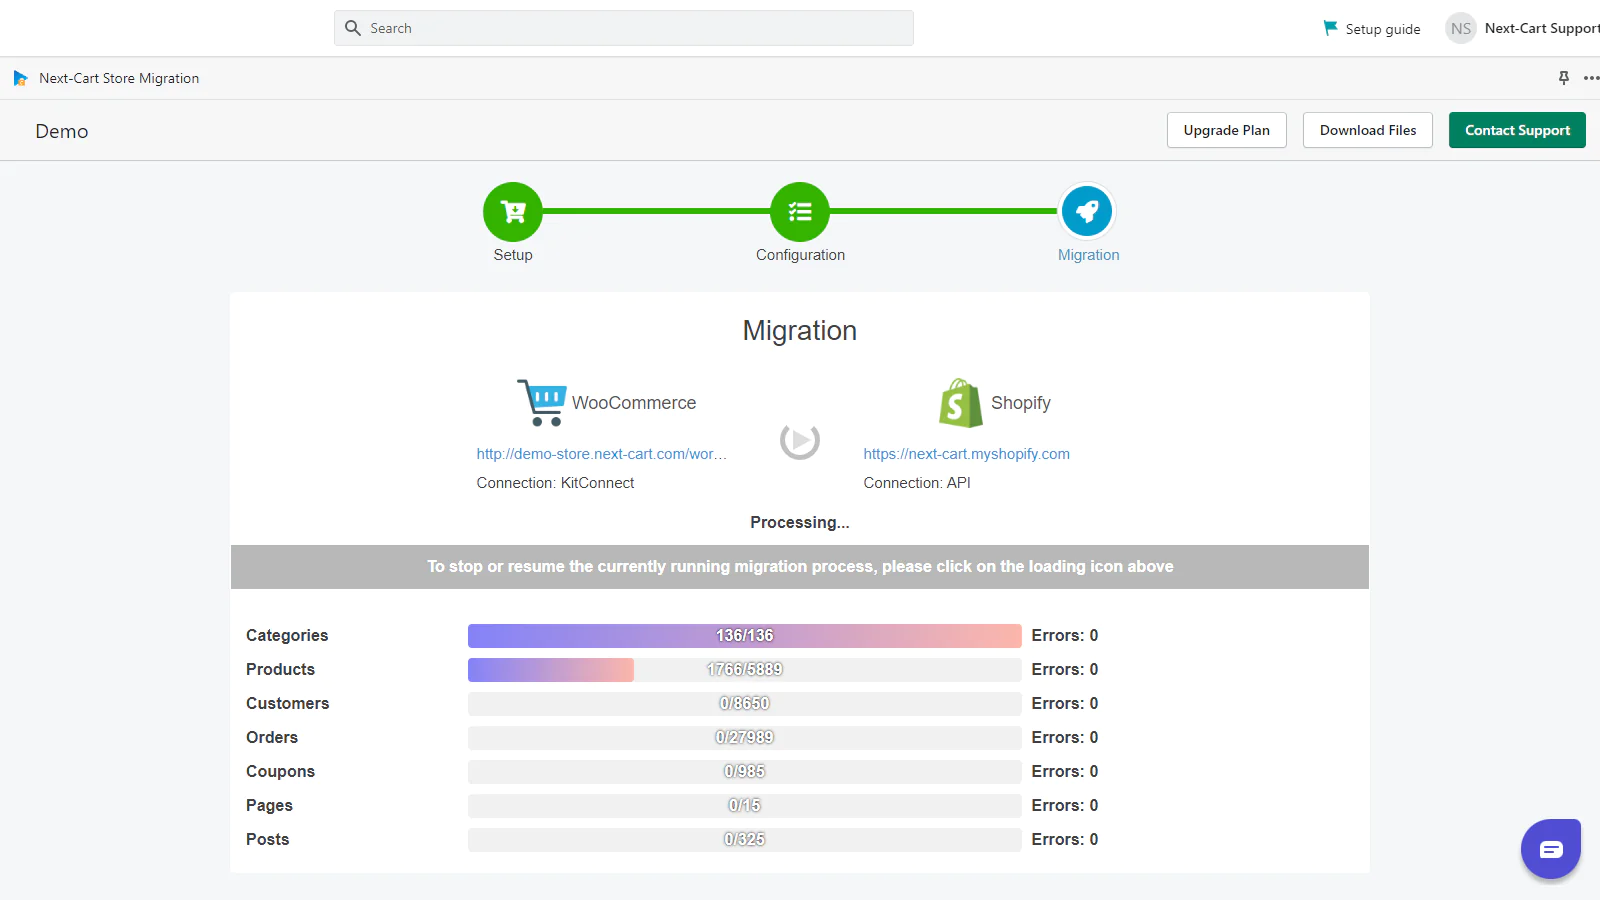Open the three-dot more options menu

click(x=1591, y=78)
